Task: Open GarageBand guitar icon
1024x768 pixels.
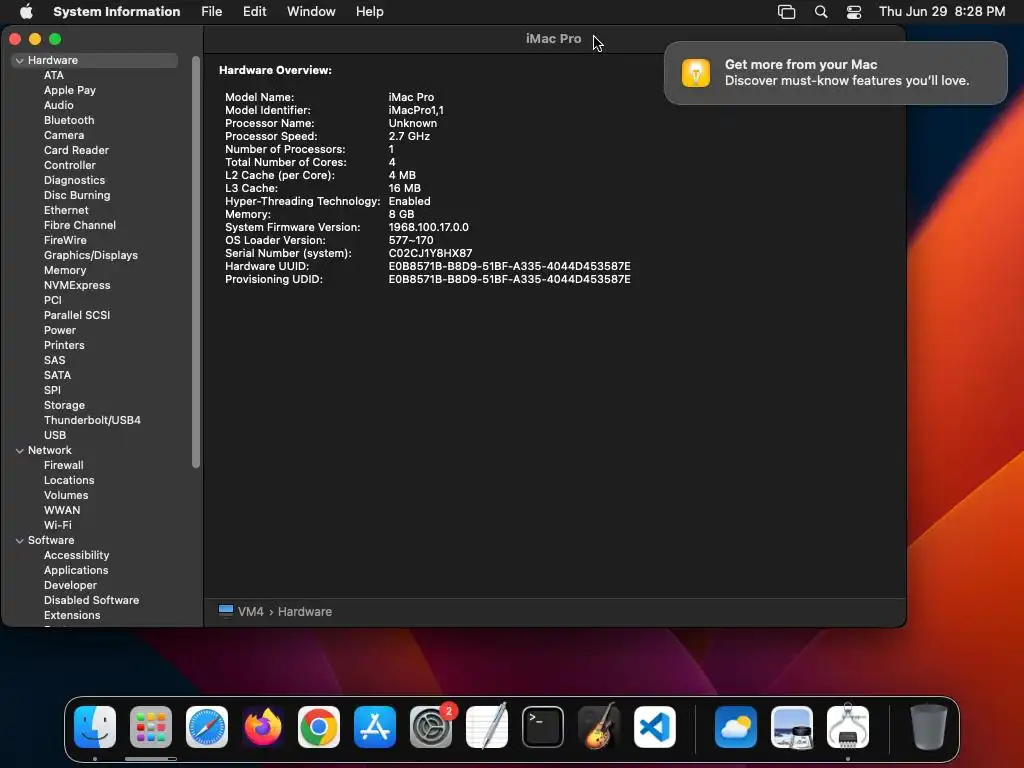Action: [x=599, y=726]
